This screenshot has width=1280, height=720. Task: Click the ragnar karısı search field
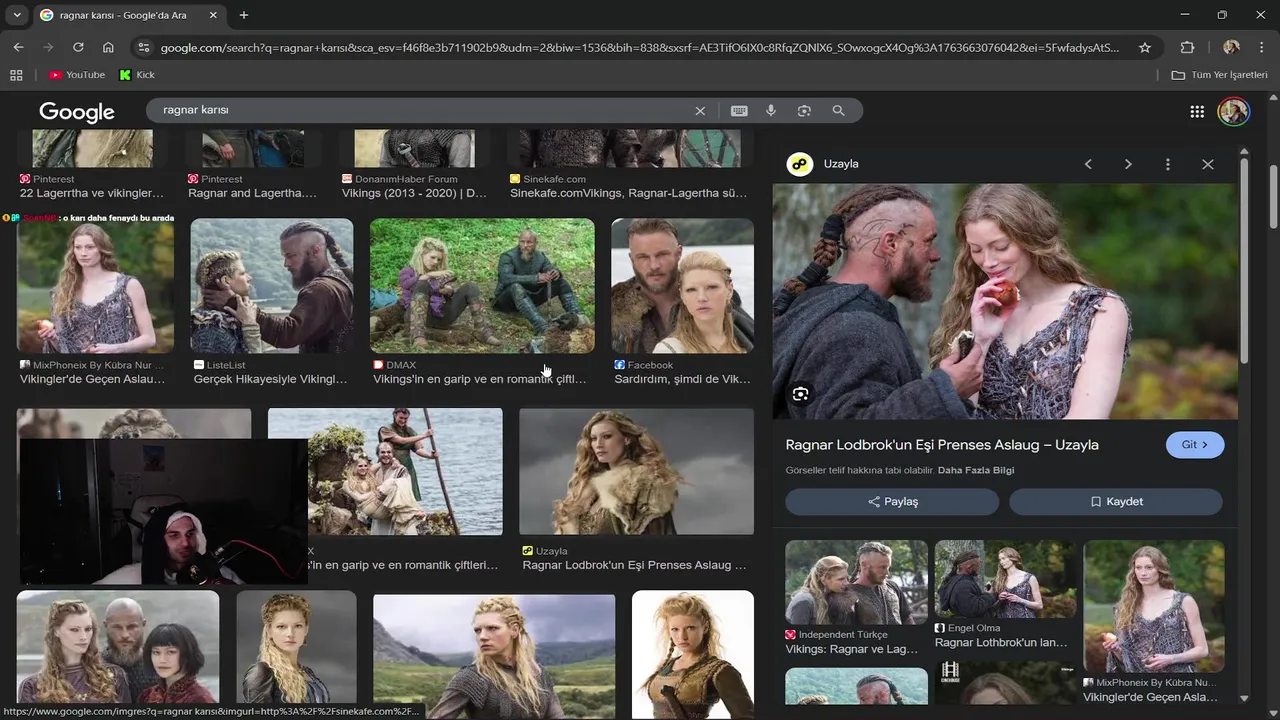click(x=420, y=110)
